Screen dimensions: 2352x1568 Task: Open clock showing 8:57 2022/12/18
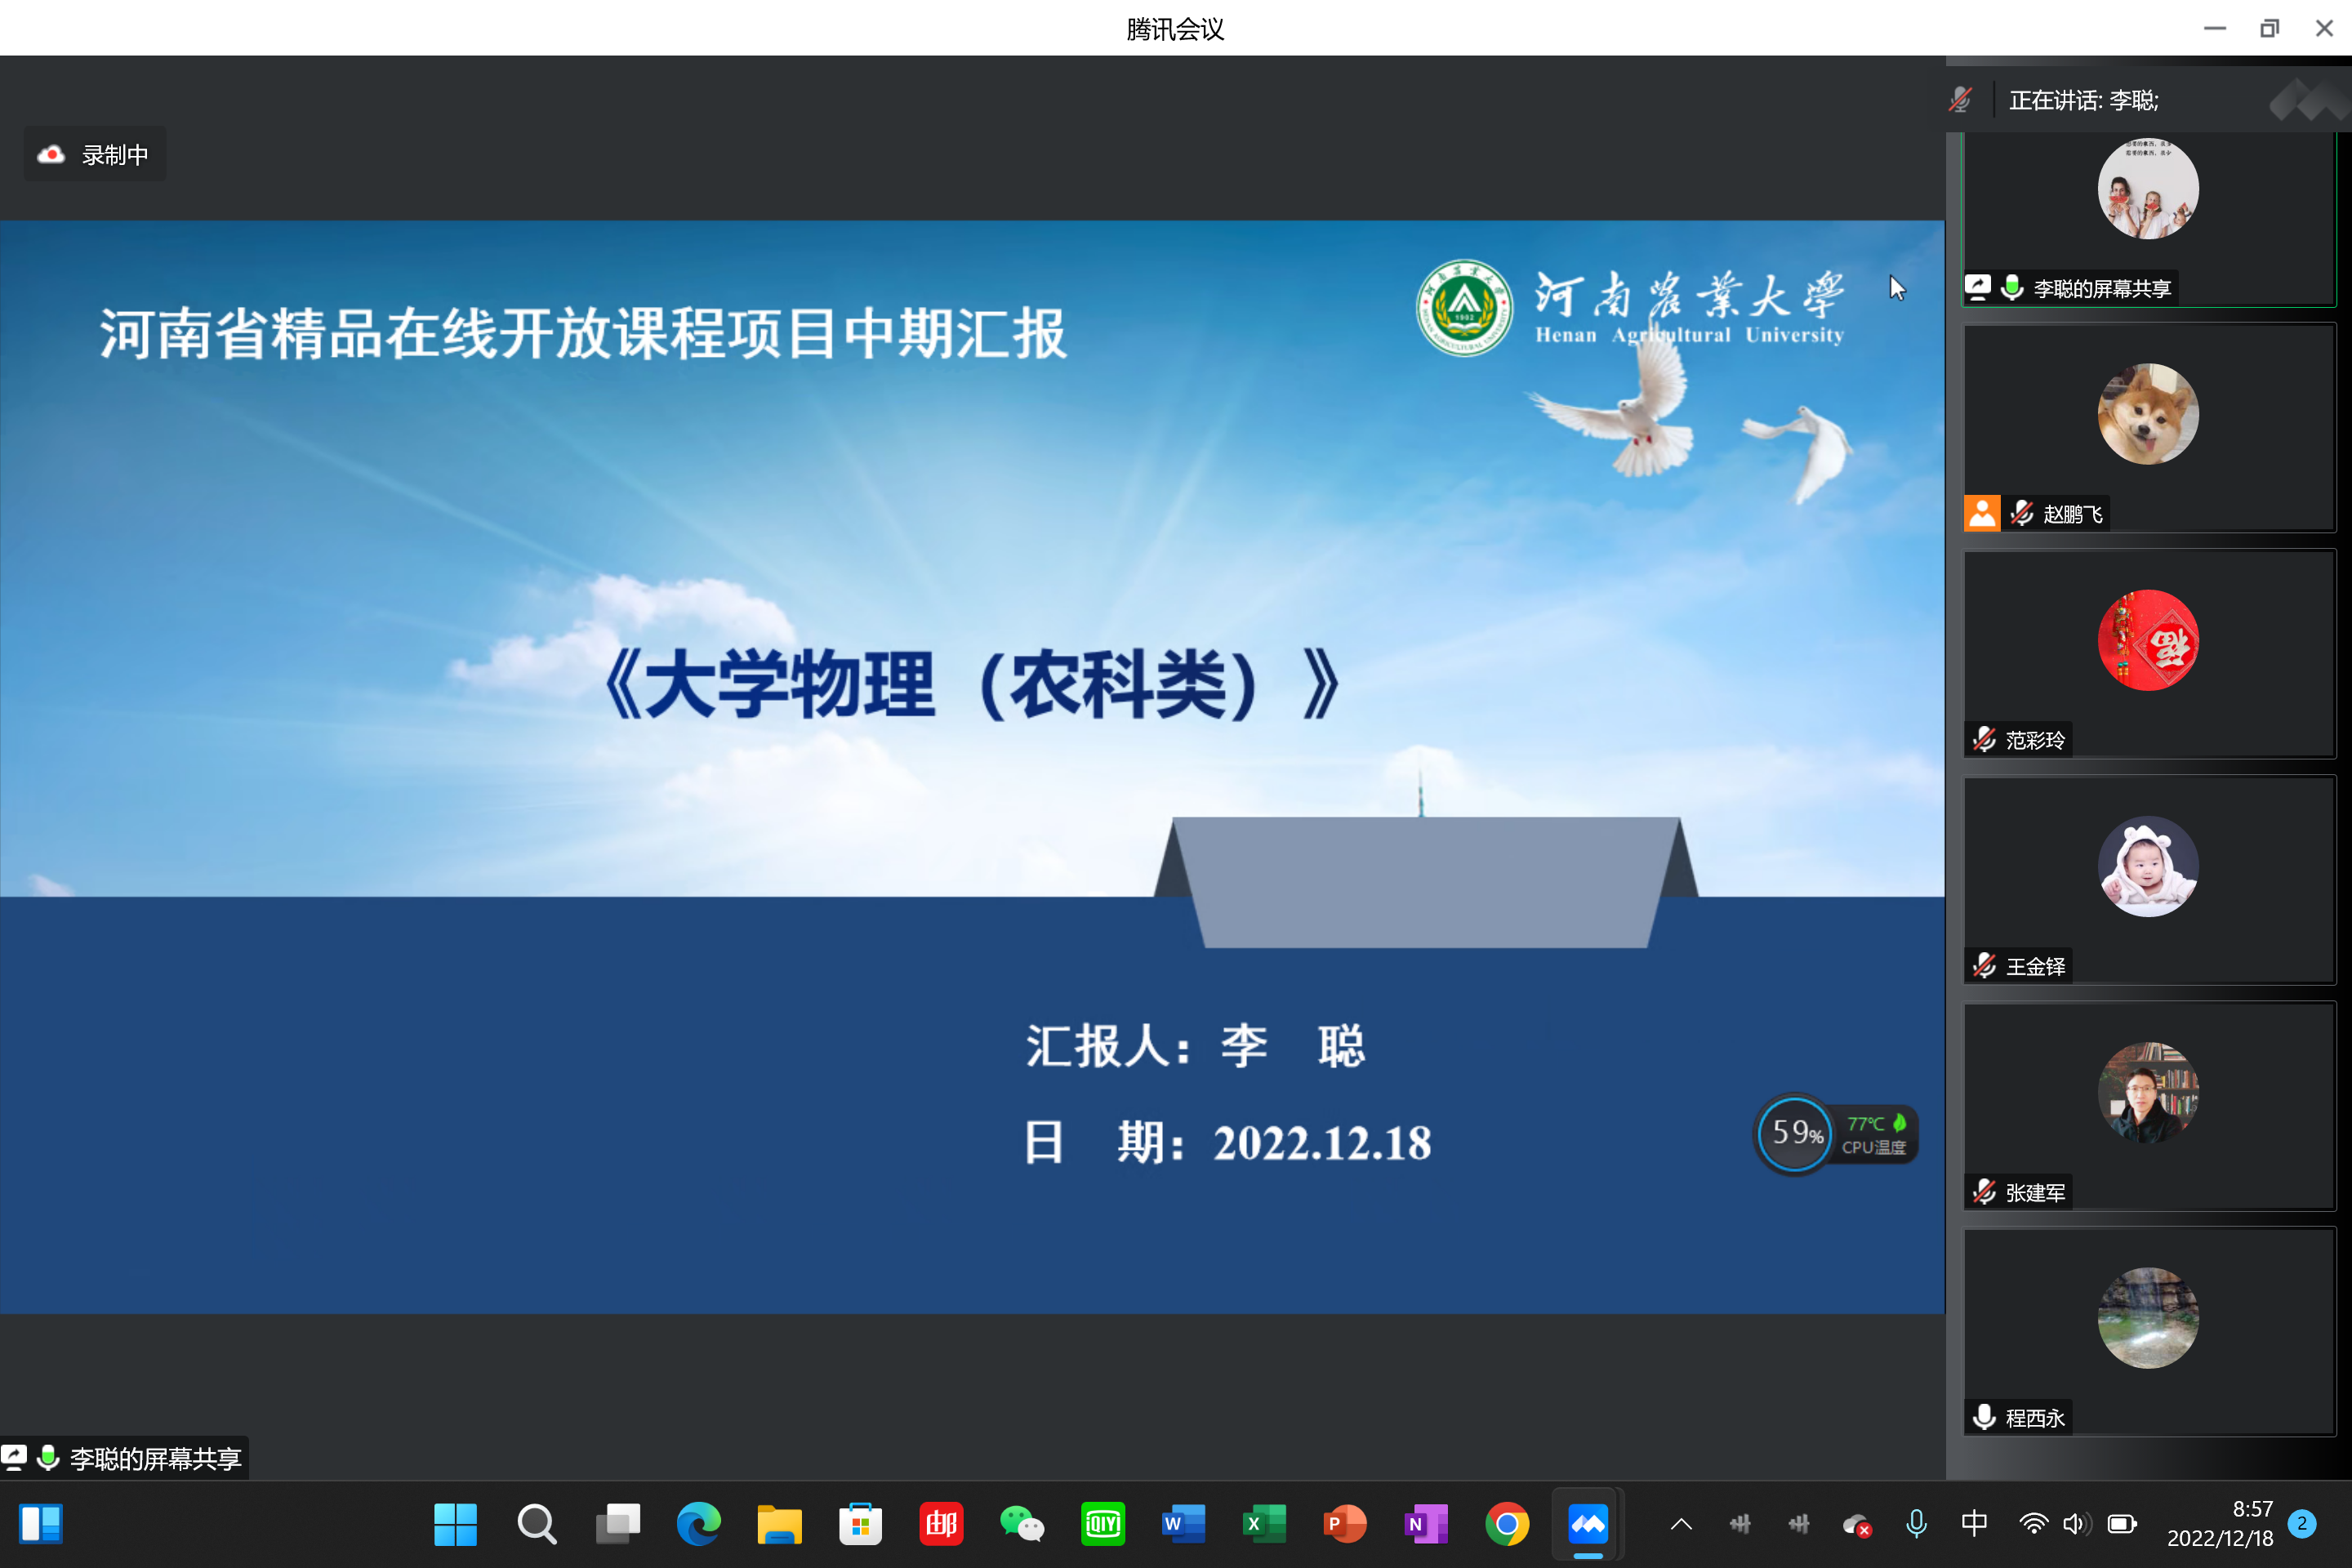tap(2220, 1524)
